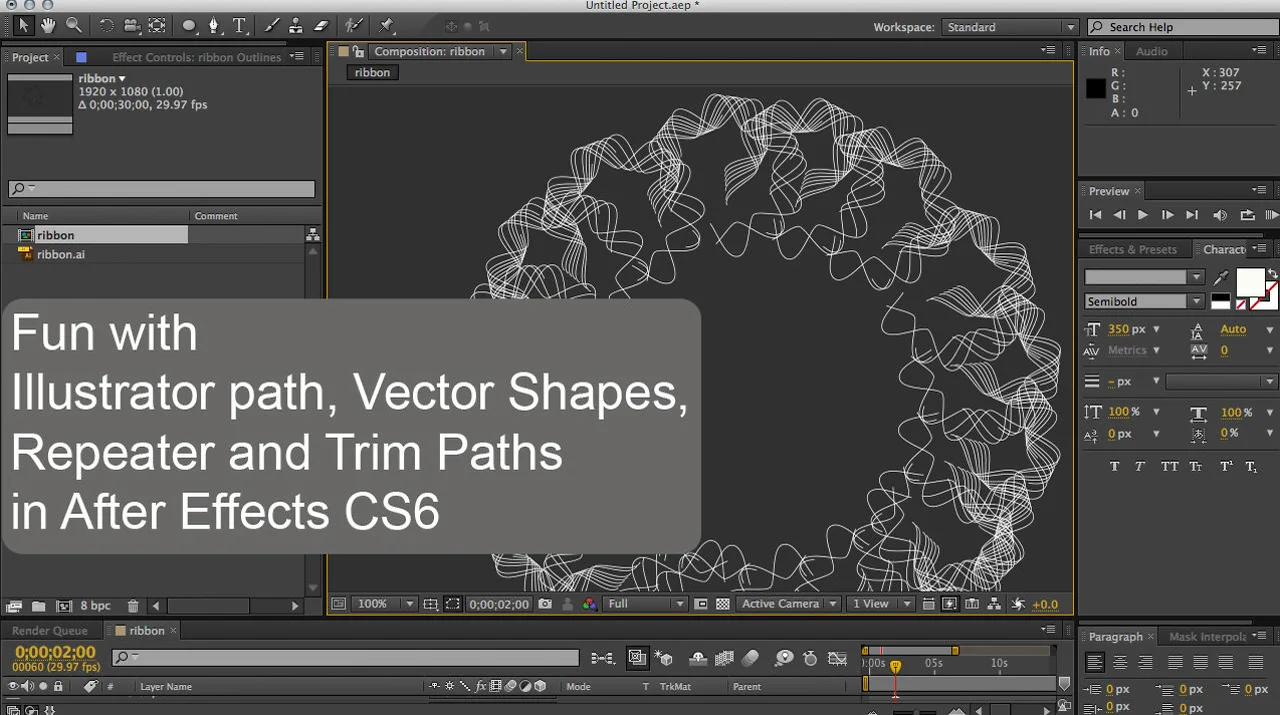Image resolution: width=1280 pixels, height=715 pixels.
Task: Click Project panel search field
Action: [x=162, y=189]
